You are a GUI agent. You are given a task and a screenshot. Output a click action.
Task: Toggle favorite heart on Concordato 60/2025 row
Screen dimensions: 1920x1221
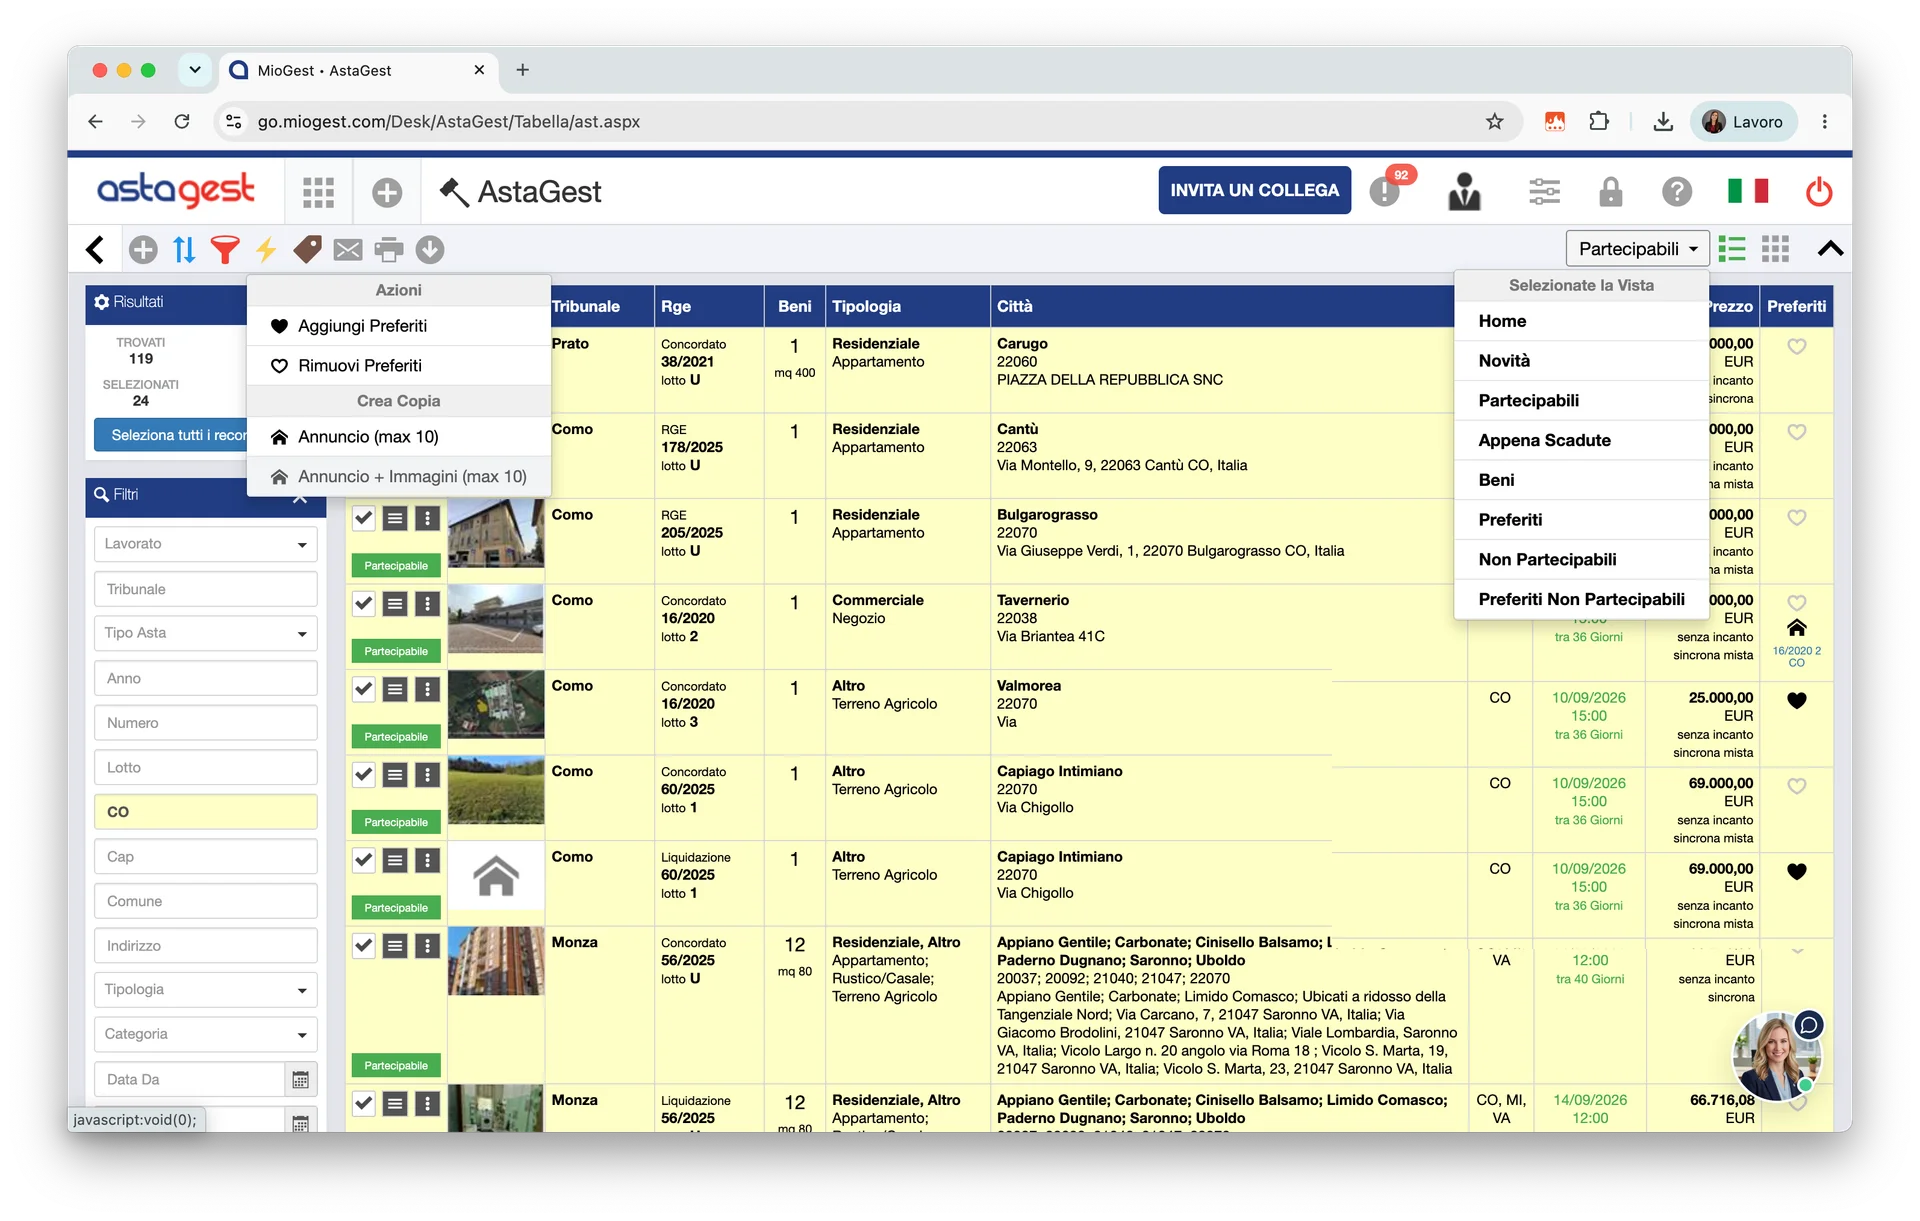(x=1797, y=786)
